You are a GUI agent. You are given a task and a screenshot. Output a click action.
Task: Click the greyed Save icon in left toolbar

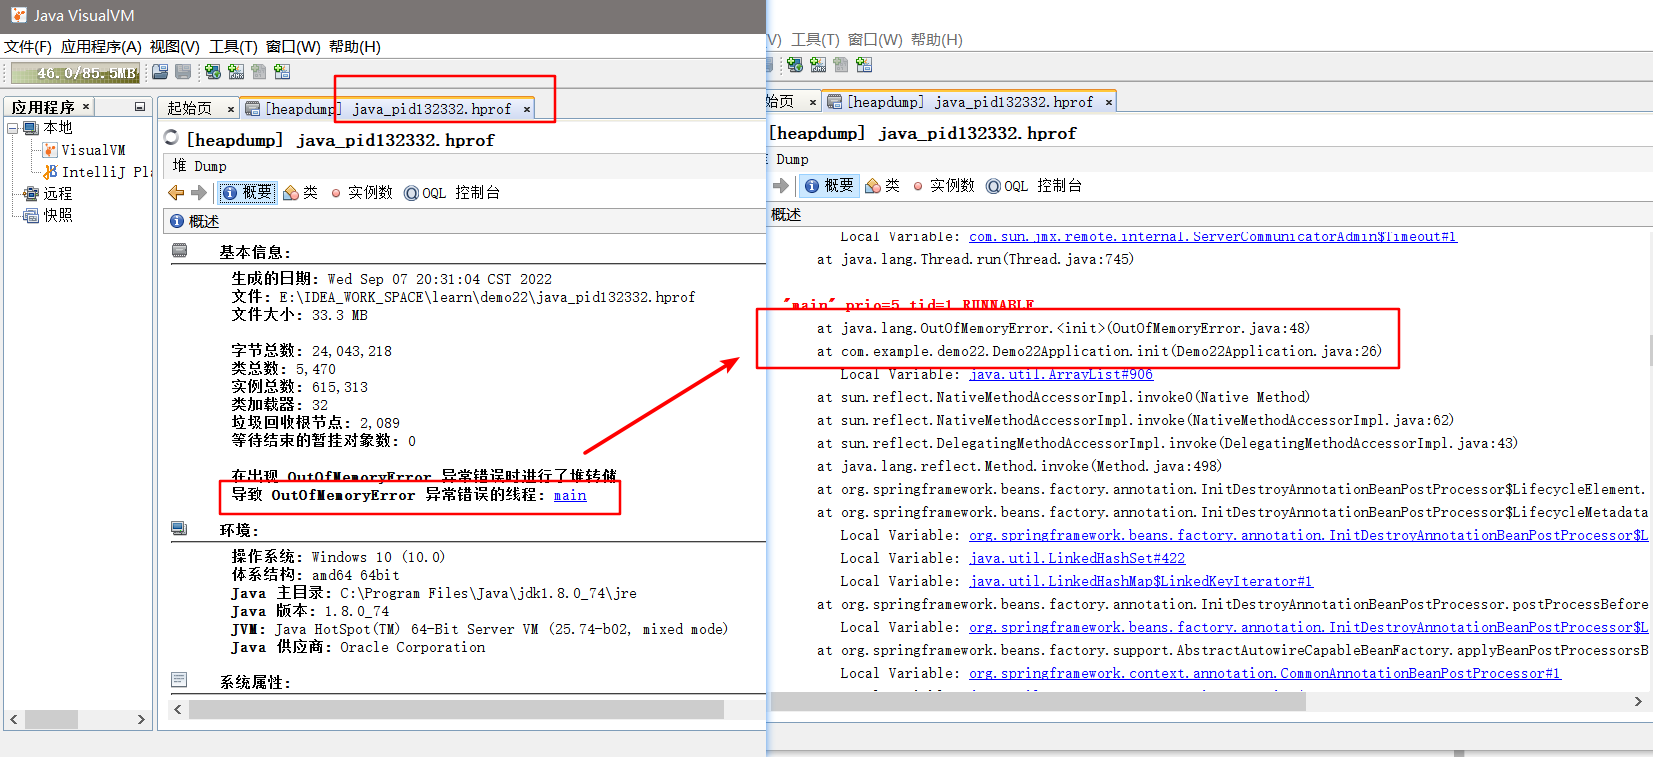click(x=183, y=72)
